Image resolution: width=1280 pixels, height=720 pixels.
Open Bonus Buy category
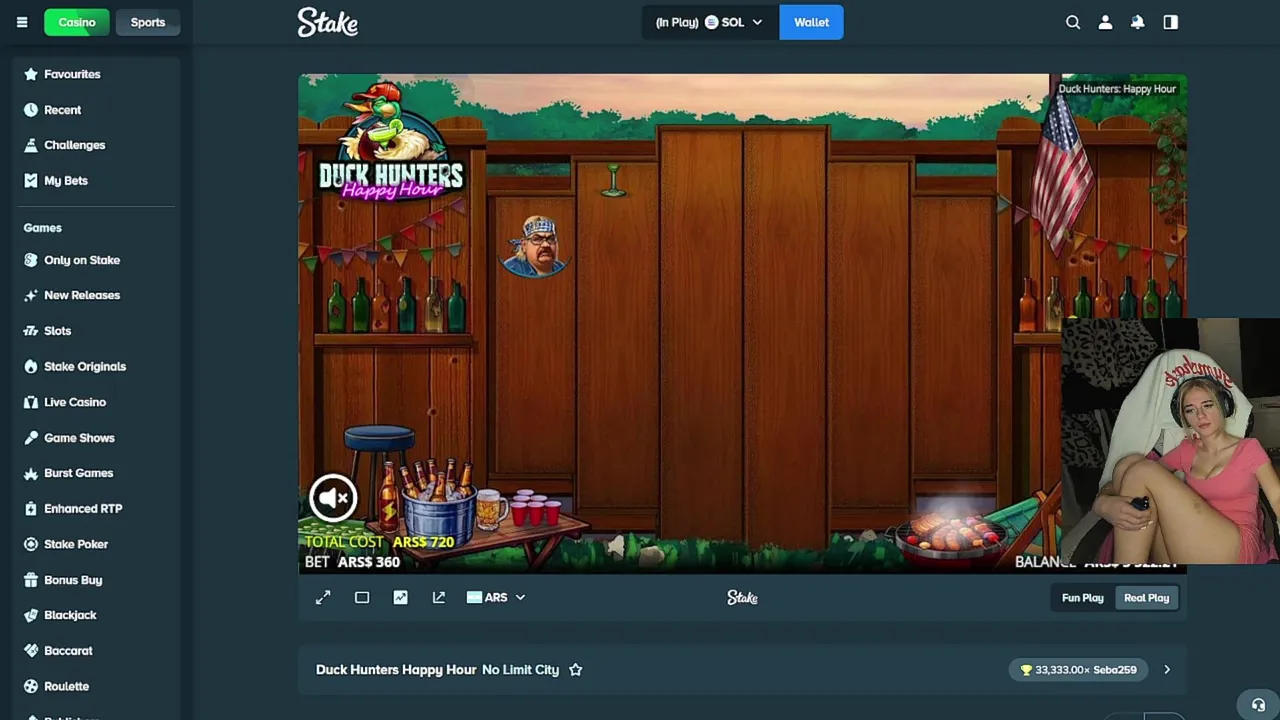[73, 580]
